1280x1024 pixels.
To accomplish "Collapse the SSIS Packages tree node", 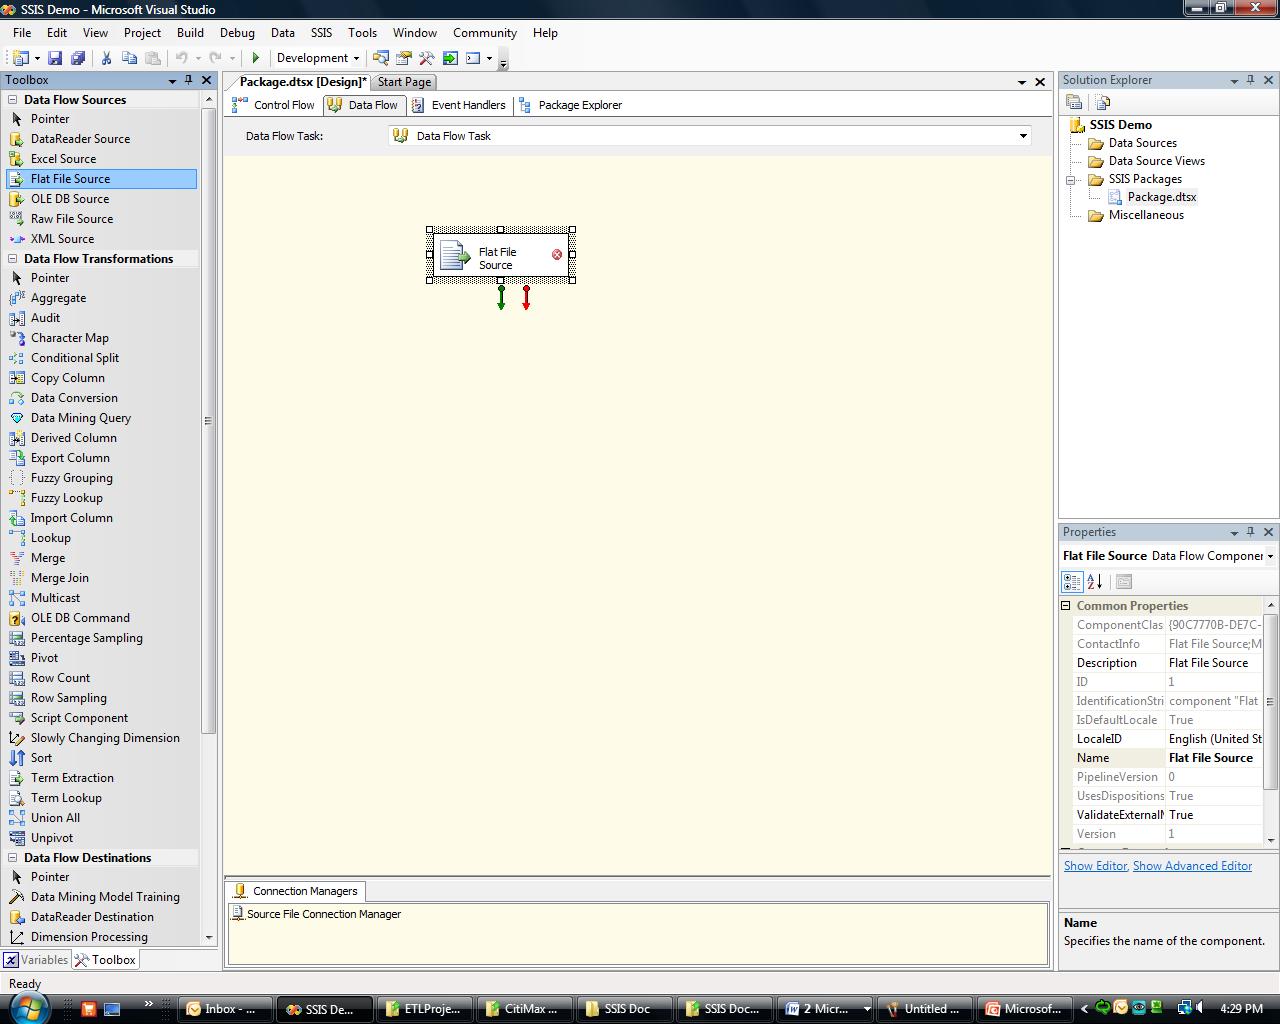I will click(x=1070, y=180).
